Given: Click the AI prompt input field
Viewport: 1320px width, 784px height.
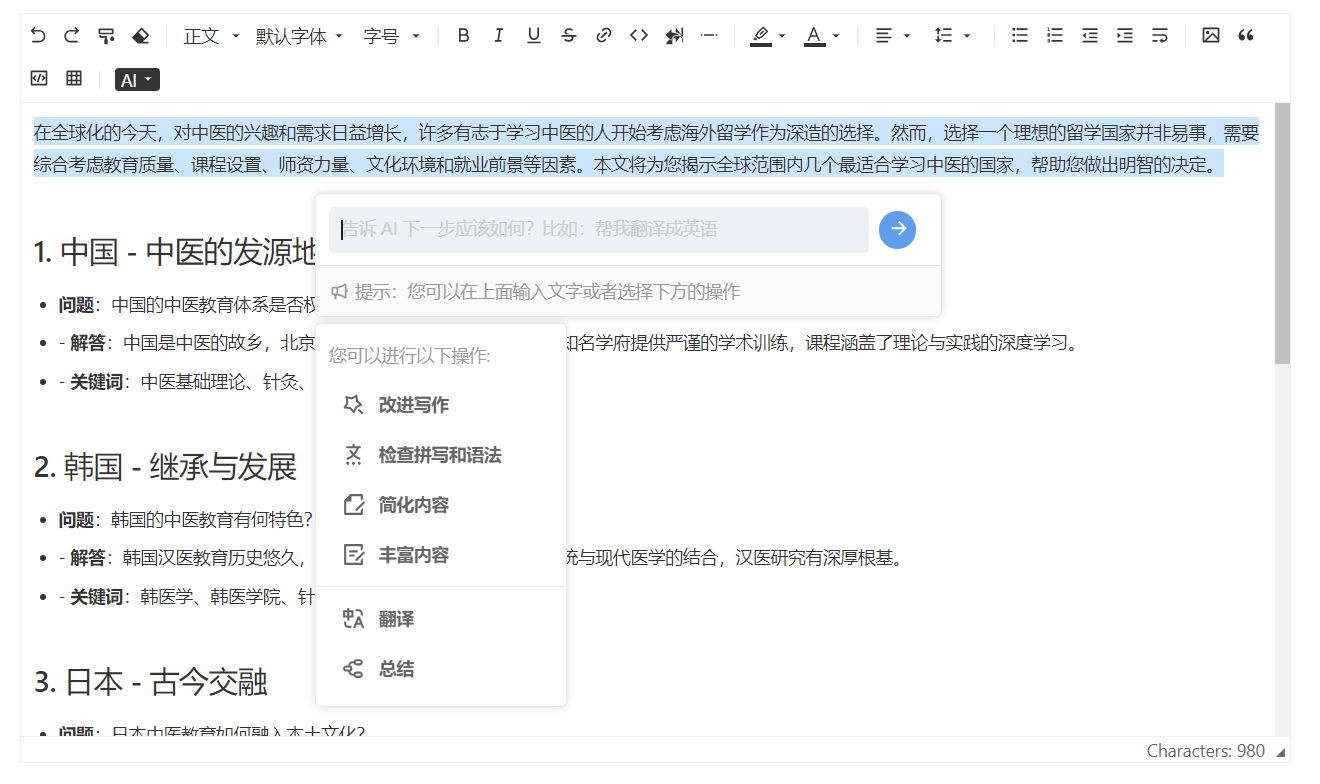Looking at the screenshot, I should [x=598, y=230].
